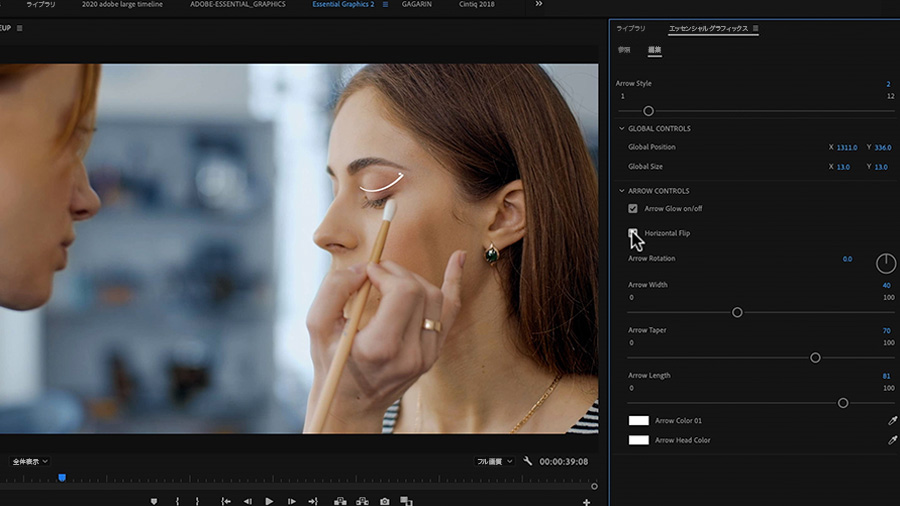This screenshot has width=900, height=506.
Task: Step forward one frame
Action: coord(291,501)
